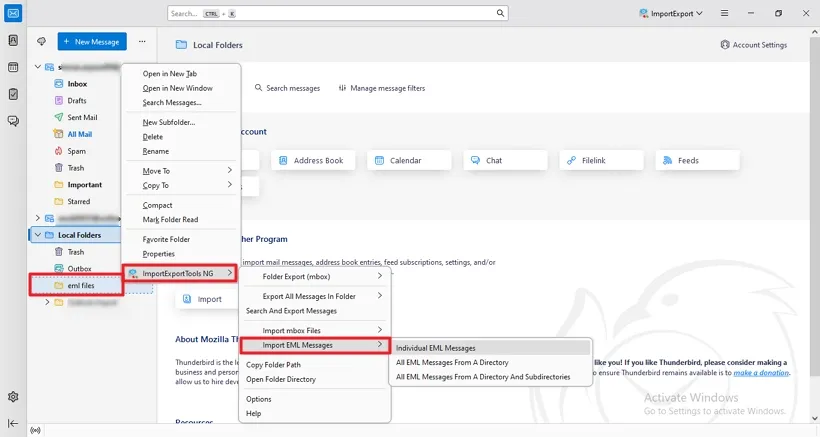The image size is (820, 437).
Task: Choose Properties in context menu
Action: tap(181, 254)
